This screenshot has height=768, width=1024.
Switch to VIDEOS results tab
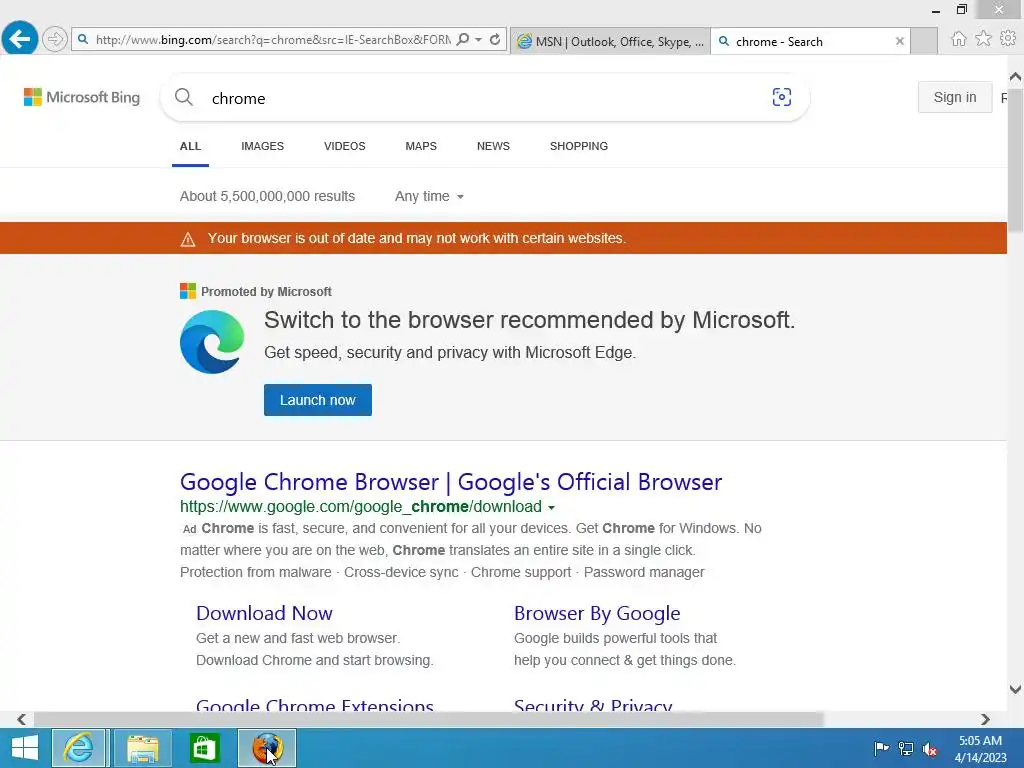344,146
